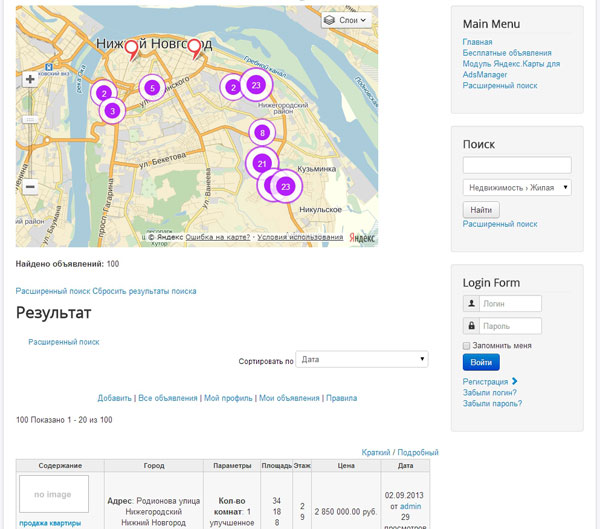Click the left red placemark pin on the map
Screen dimensions: 600x529
pyautogui.click(x=131, y=46)
